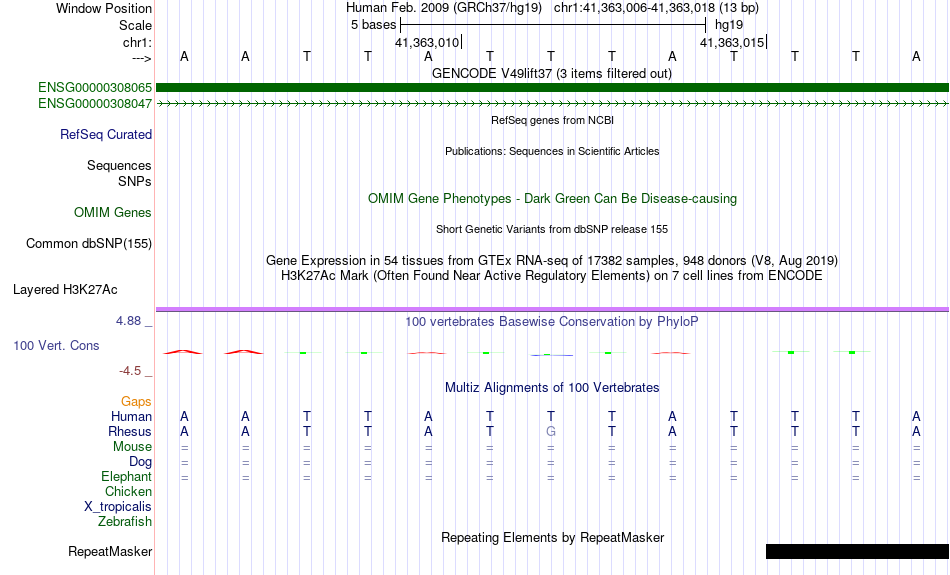Click the H3K27Ac Mark track title
Image resolution: width=950 pixels, height=575 pixels.
click(552, 276)
